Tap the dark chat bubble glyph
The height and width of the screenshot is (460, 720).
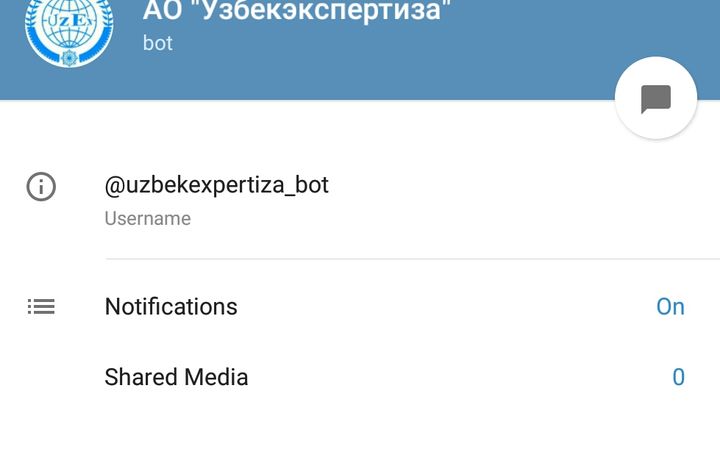pos(656,98)
